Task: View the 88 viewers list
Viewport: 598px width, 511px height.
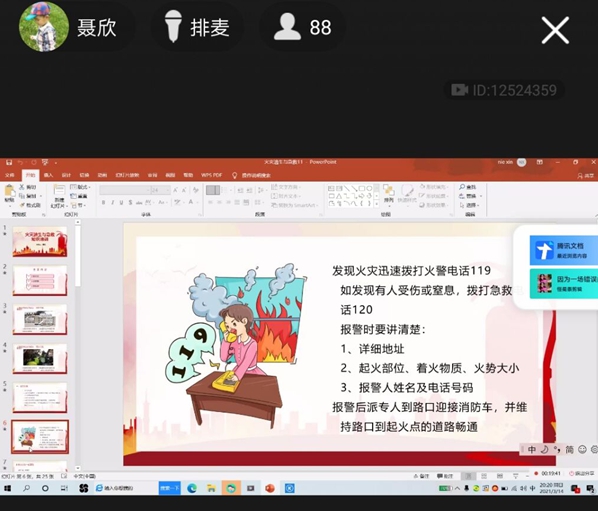Action: pos(302,27)
